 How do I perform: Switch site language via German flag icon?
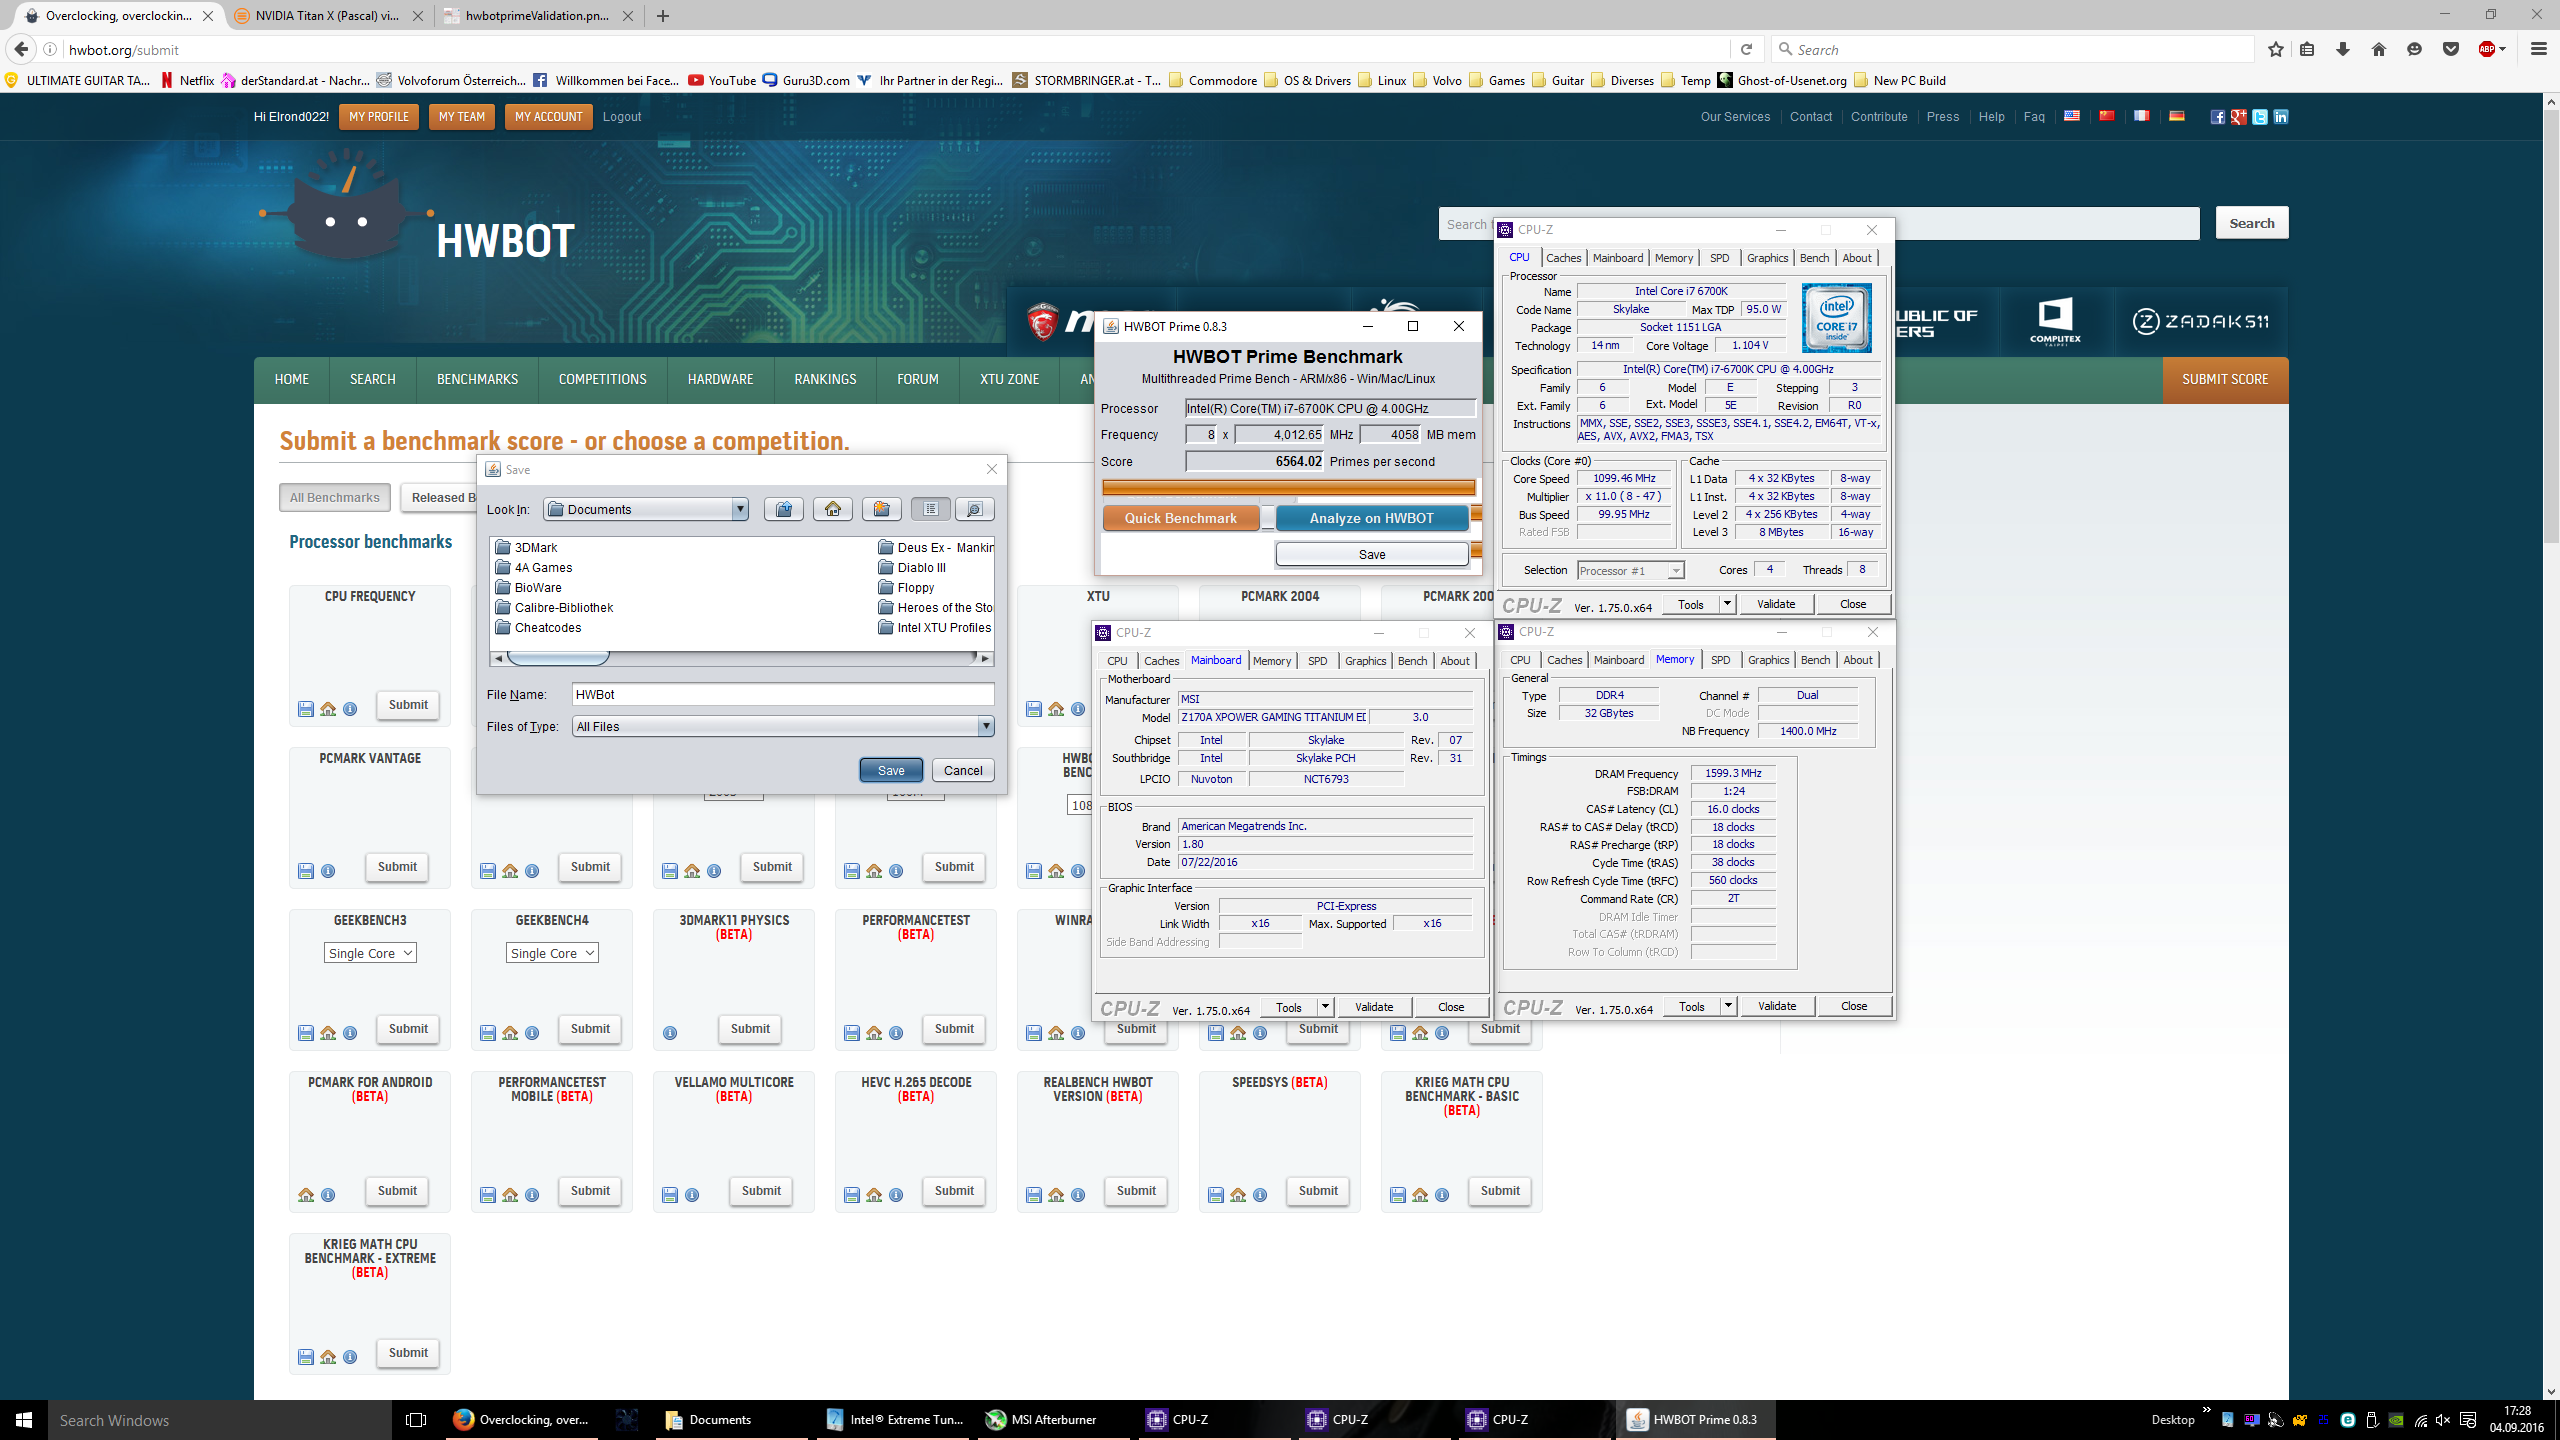point(2176,116)
